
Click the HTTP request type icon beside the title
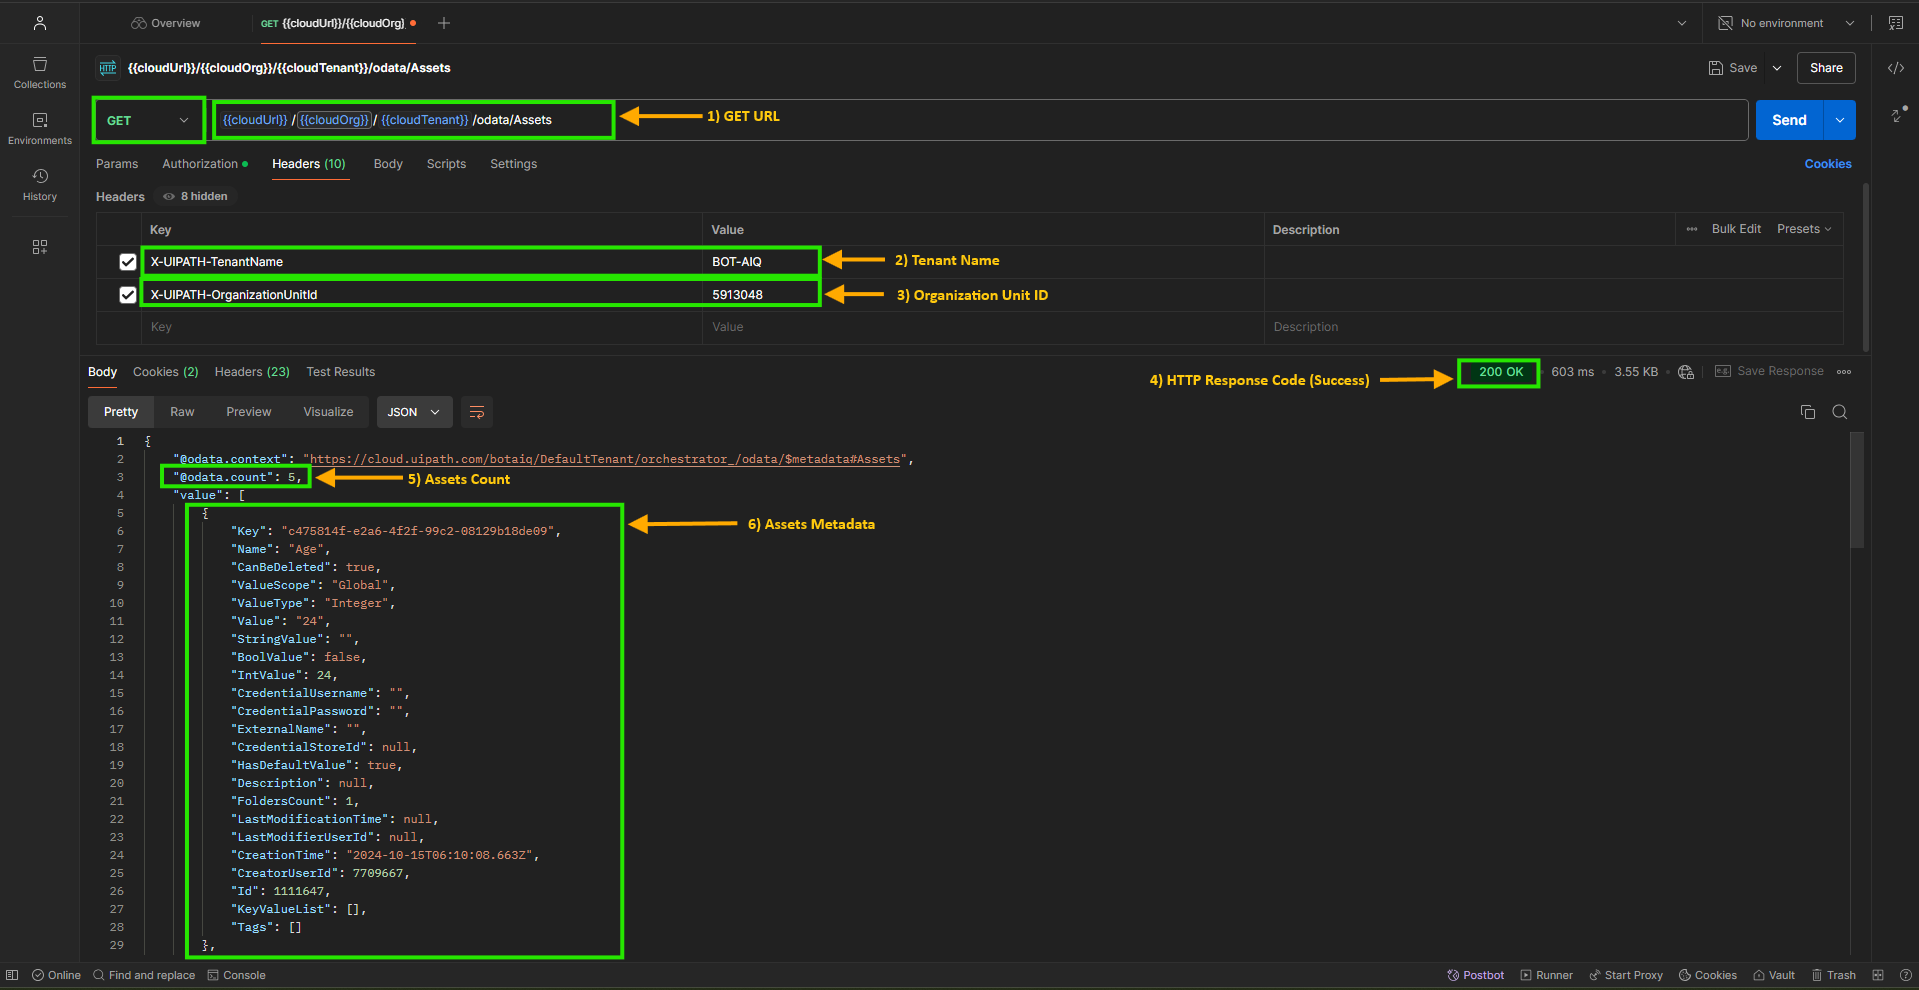(108, 68)
